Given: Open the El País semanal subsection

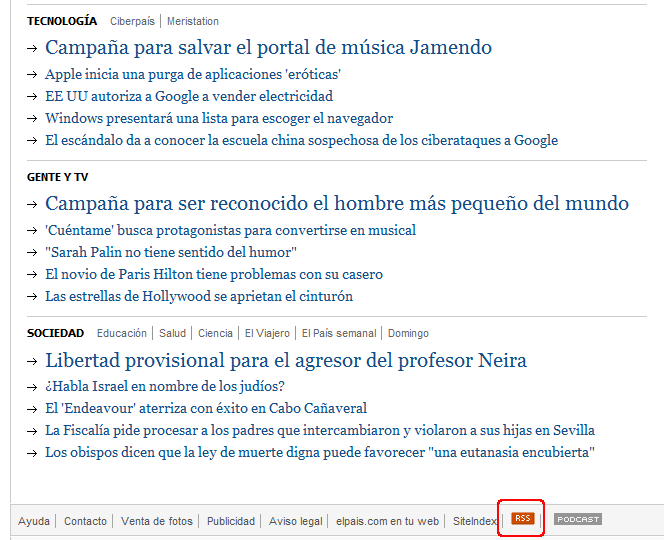Looking at the screenshot, I should [x=339, y=333].
